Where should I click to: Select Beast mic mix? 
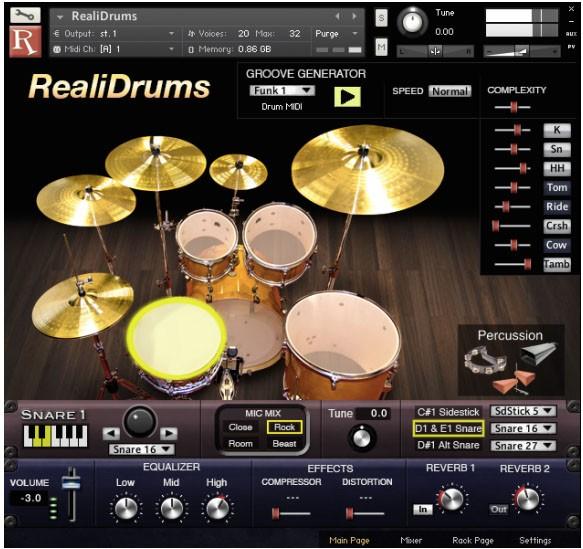coord(284,443)
